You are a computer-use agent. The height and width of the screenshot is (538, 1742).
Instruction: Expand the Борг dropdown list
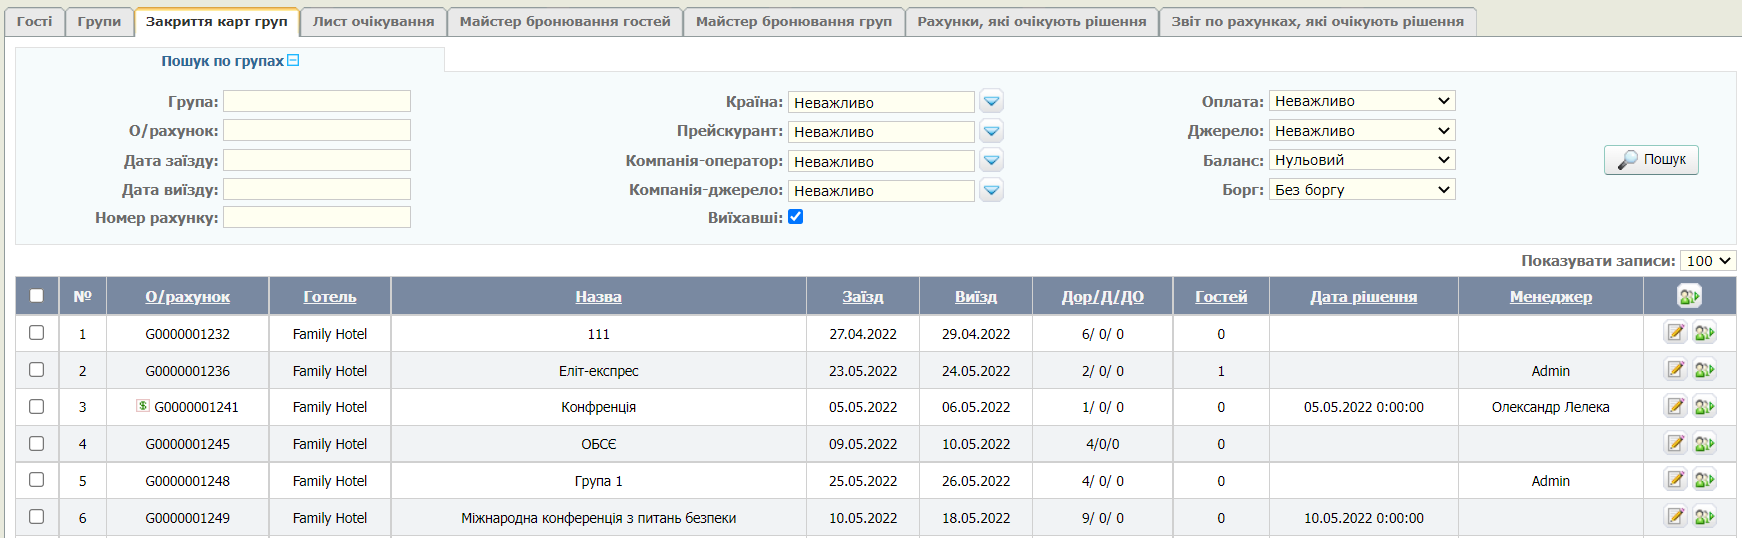click(1361, 190)
